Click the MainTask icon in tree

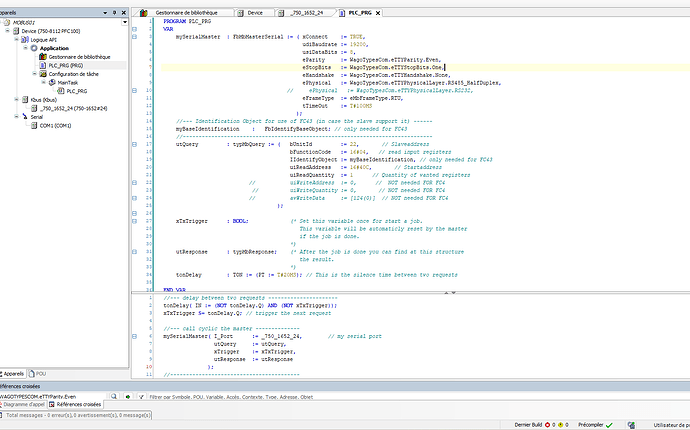[53, 82]
